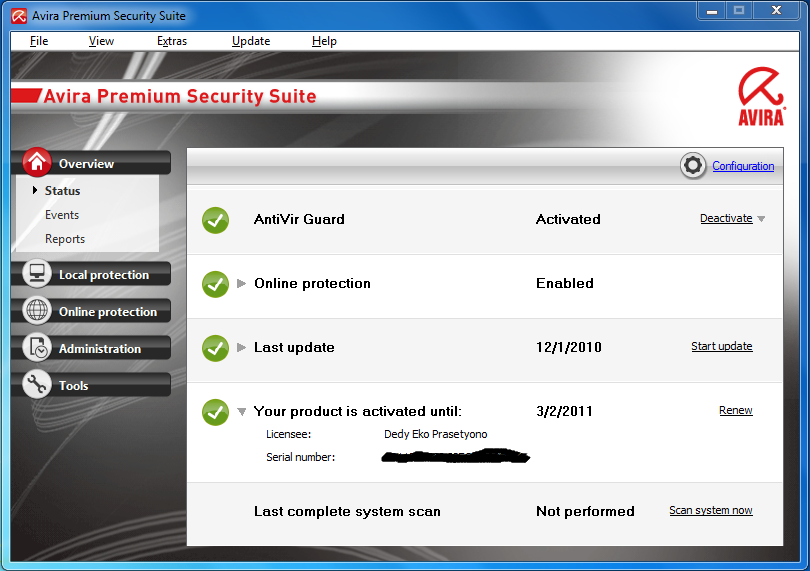The height and width of the screenshot is (571, 810).
Task: Select Reports under Overview
Action: pos(65,239)
